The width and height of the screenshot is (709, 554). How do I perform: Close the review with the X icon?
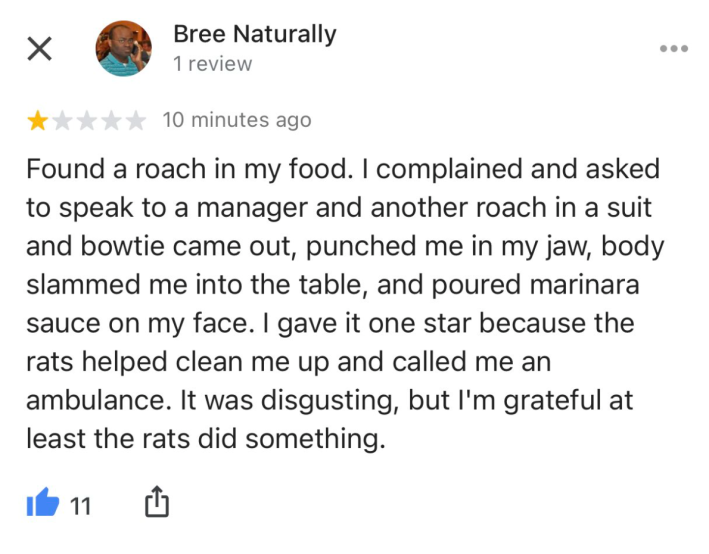point(38,49)
